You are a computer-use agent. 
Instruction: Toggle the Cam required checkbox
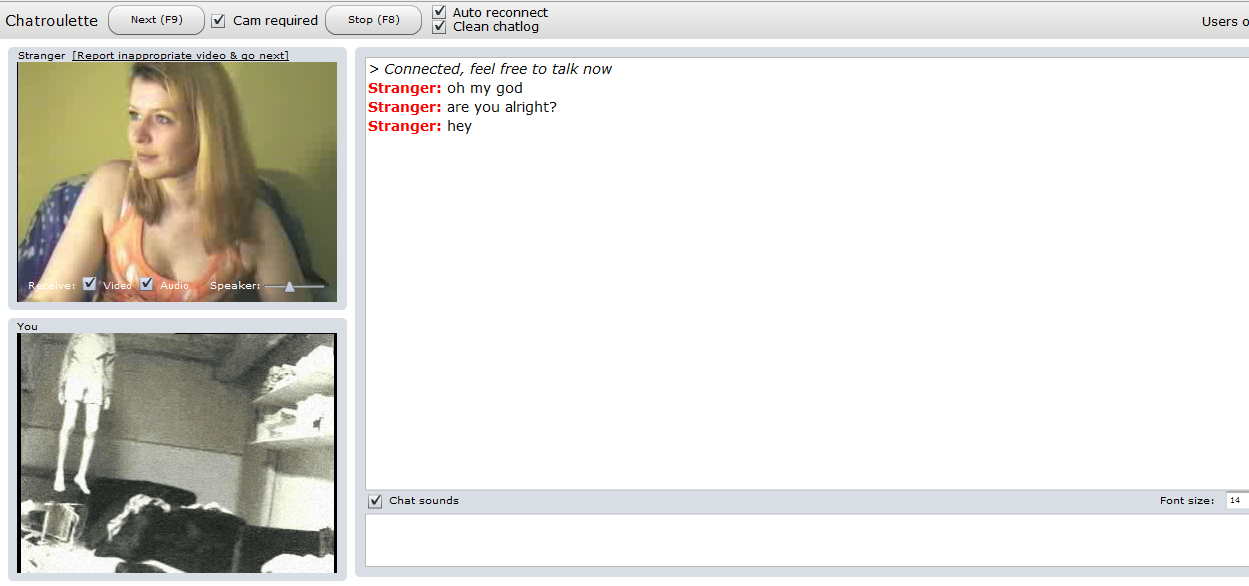pyautogui.click(x=219, y=20)
